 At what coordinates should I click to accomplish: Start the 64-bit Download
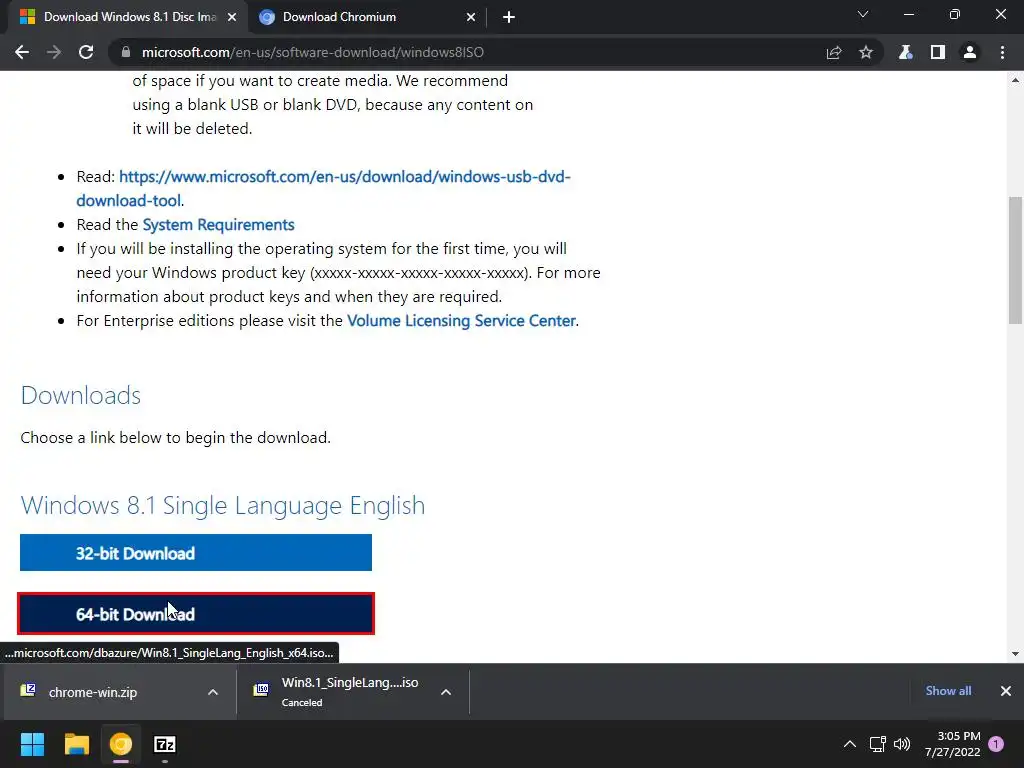[196, 613]
